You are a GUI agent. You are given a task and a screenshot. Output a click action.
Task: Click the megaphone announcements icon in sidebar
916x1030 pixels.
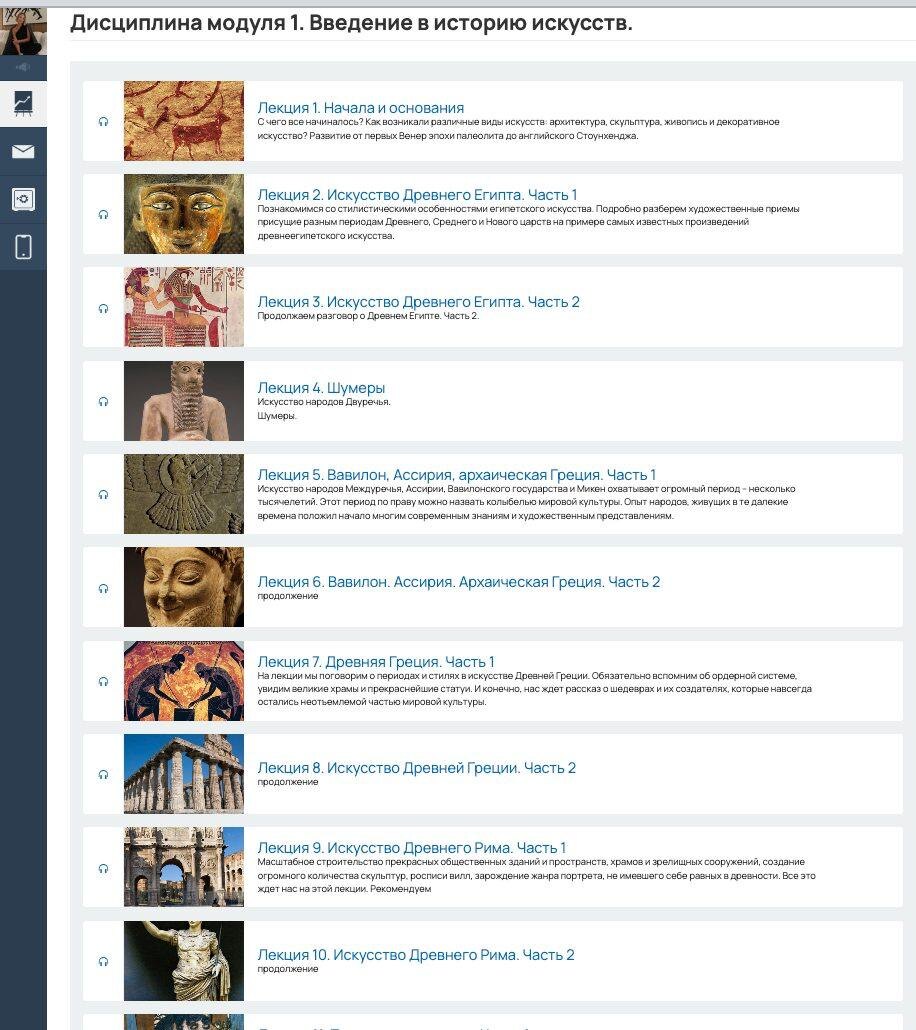pyautogui.click(x=23, y=67)
